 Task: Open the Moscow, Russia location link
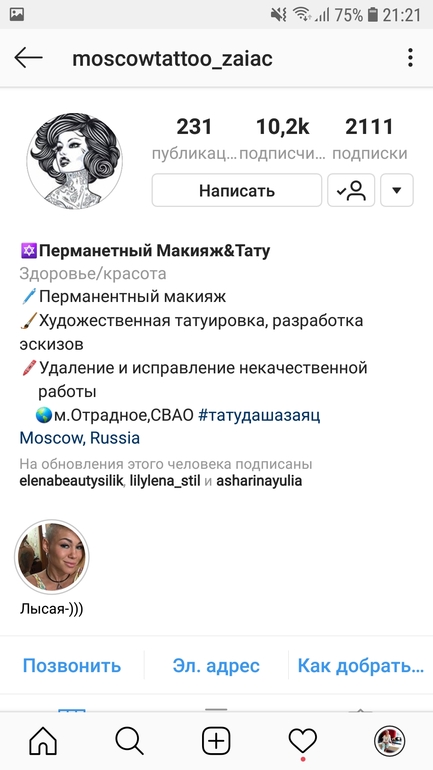pyautogui.click(x=80, y=438)
